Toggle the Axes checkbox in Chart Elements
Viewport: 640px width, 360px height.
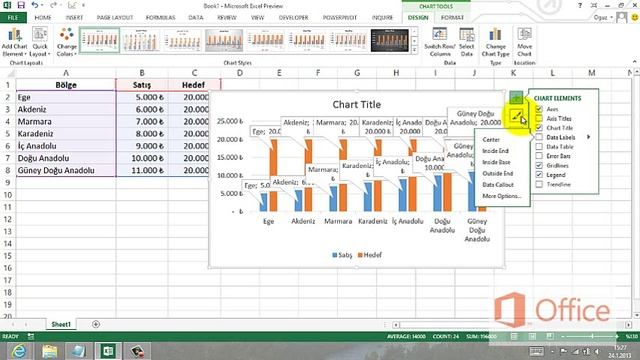(539, 109)
